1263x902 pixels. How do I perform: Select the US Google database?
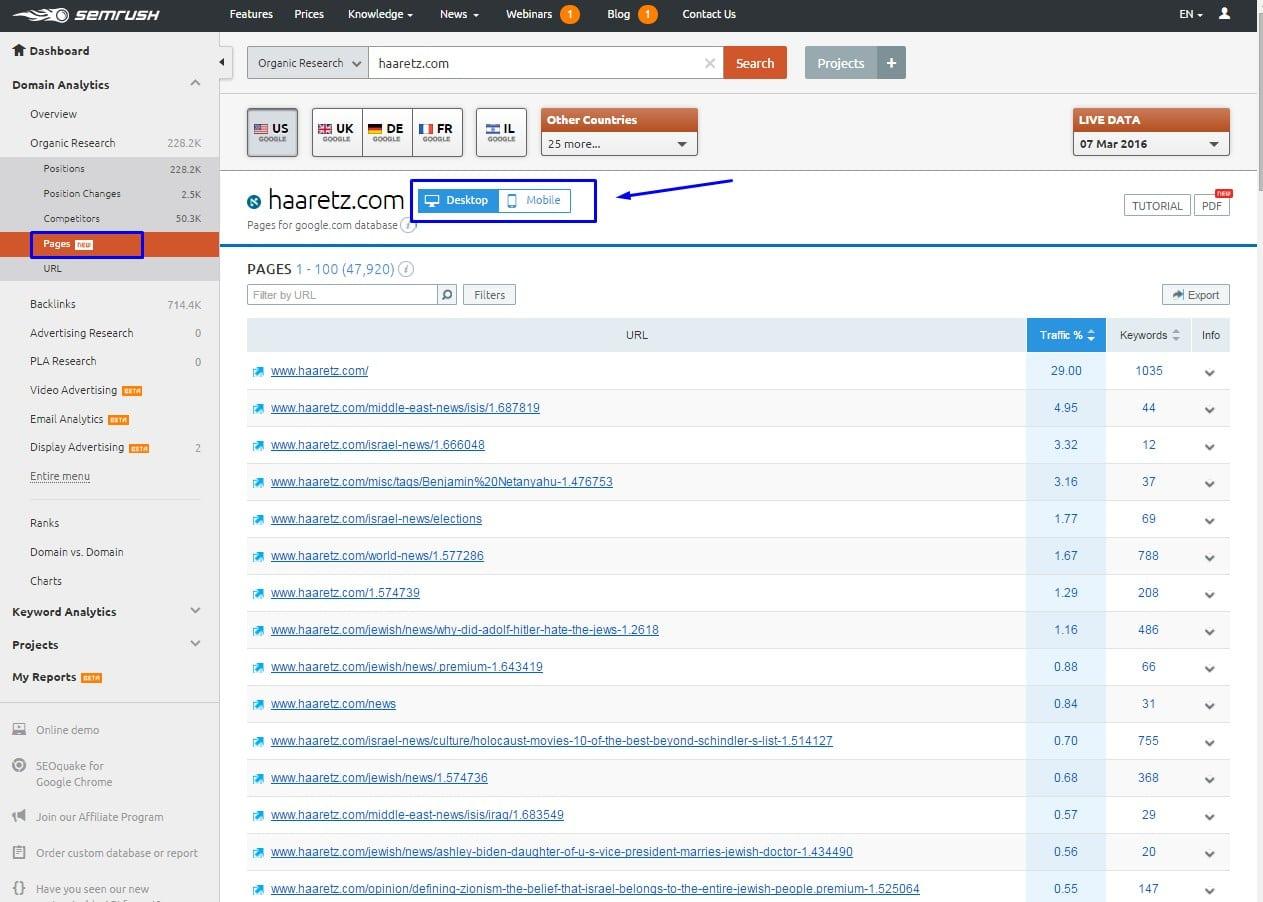click(271, 133)
